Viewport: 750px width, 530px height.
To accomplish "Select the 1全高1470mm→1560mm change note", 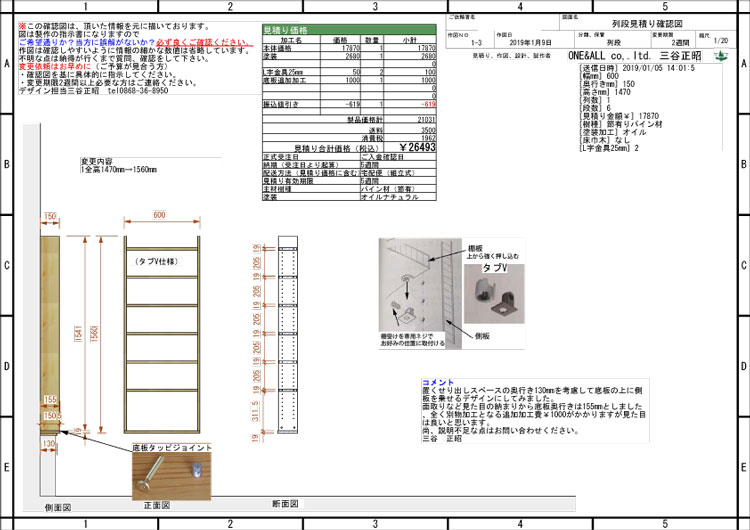I will pos(119,169).
